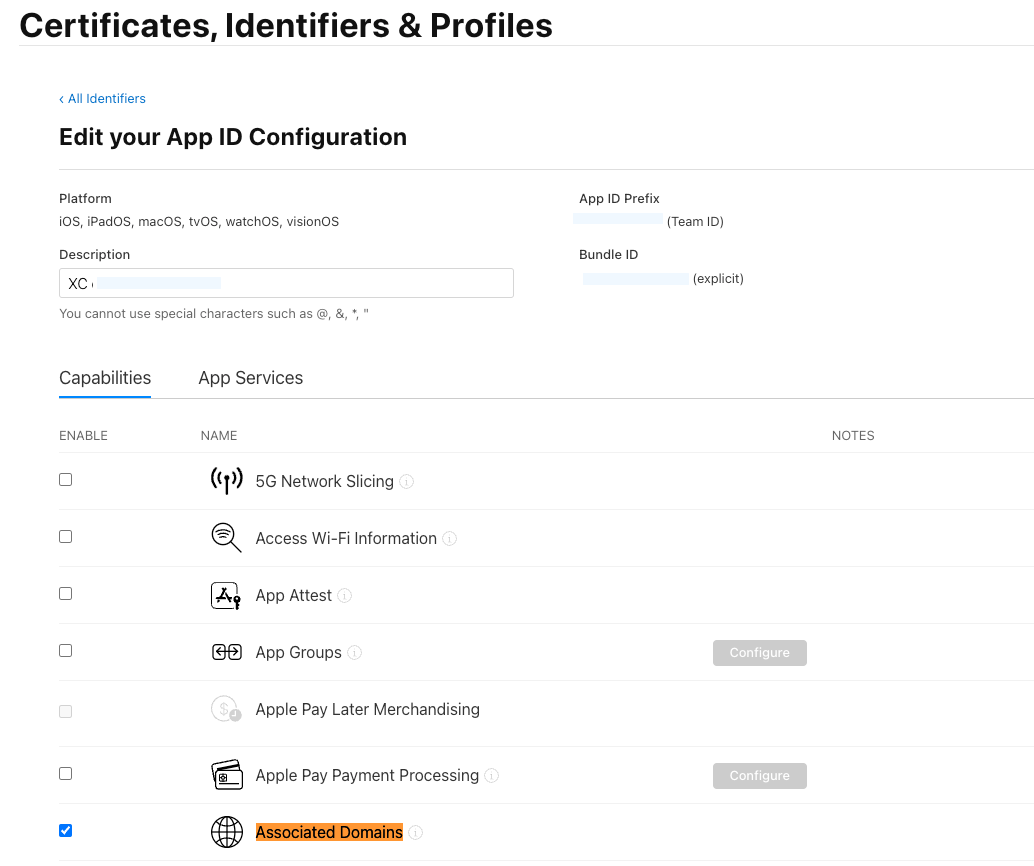Image resolution: width=1034 pixels, height=866 pixels.
Task: Click the platform list 'iOS, iPadOS, macOS...' text
Action: (199, 222)
